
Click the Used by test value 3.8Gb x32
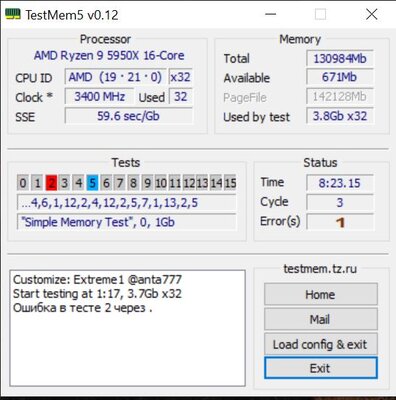coord(340,116)
